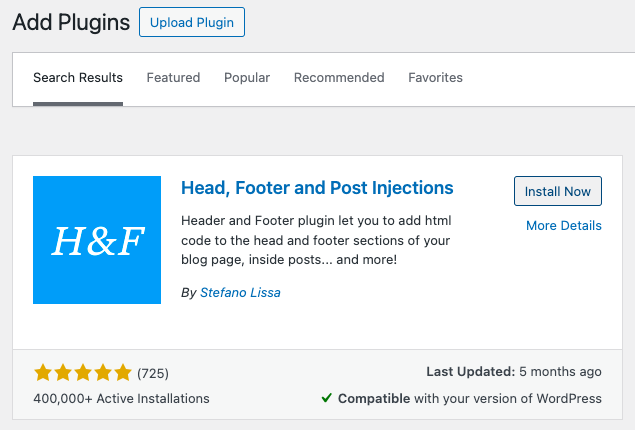Click the third rating star
635x430 pixels.
tap(83, 373)
